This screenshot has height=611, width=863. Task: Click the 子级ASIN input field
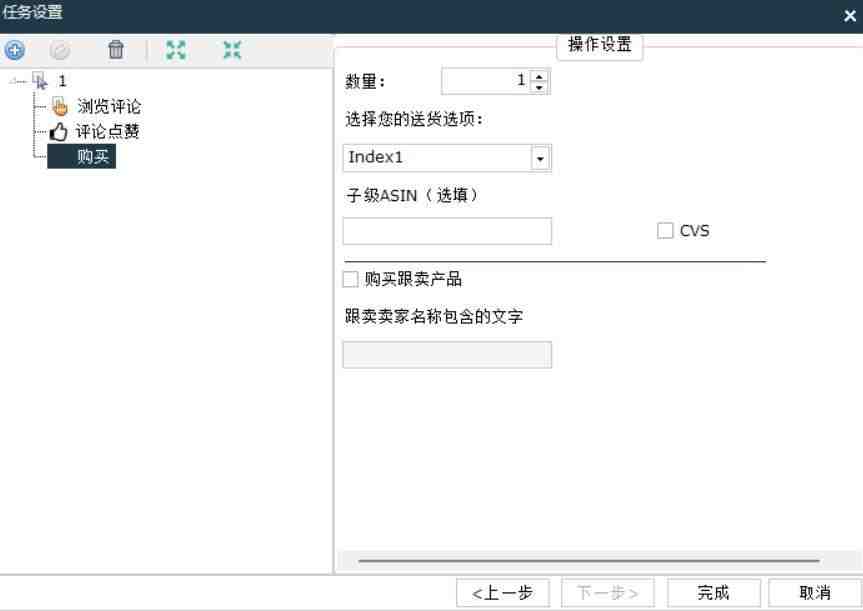[447, 231]
